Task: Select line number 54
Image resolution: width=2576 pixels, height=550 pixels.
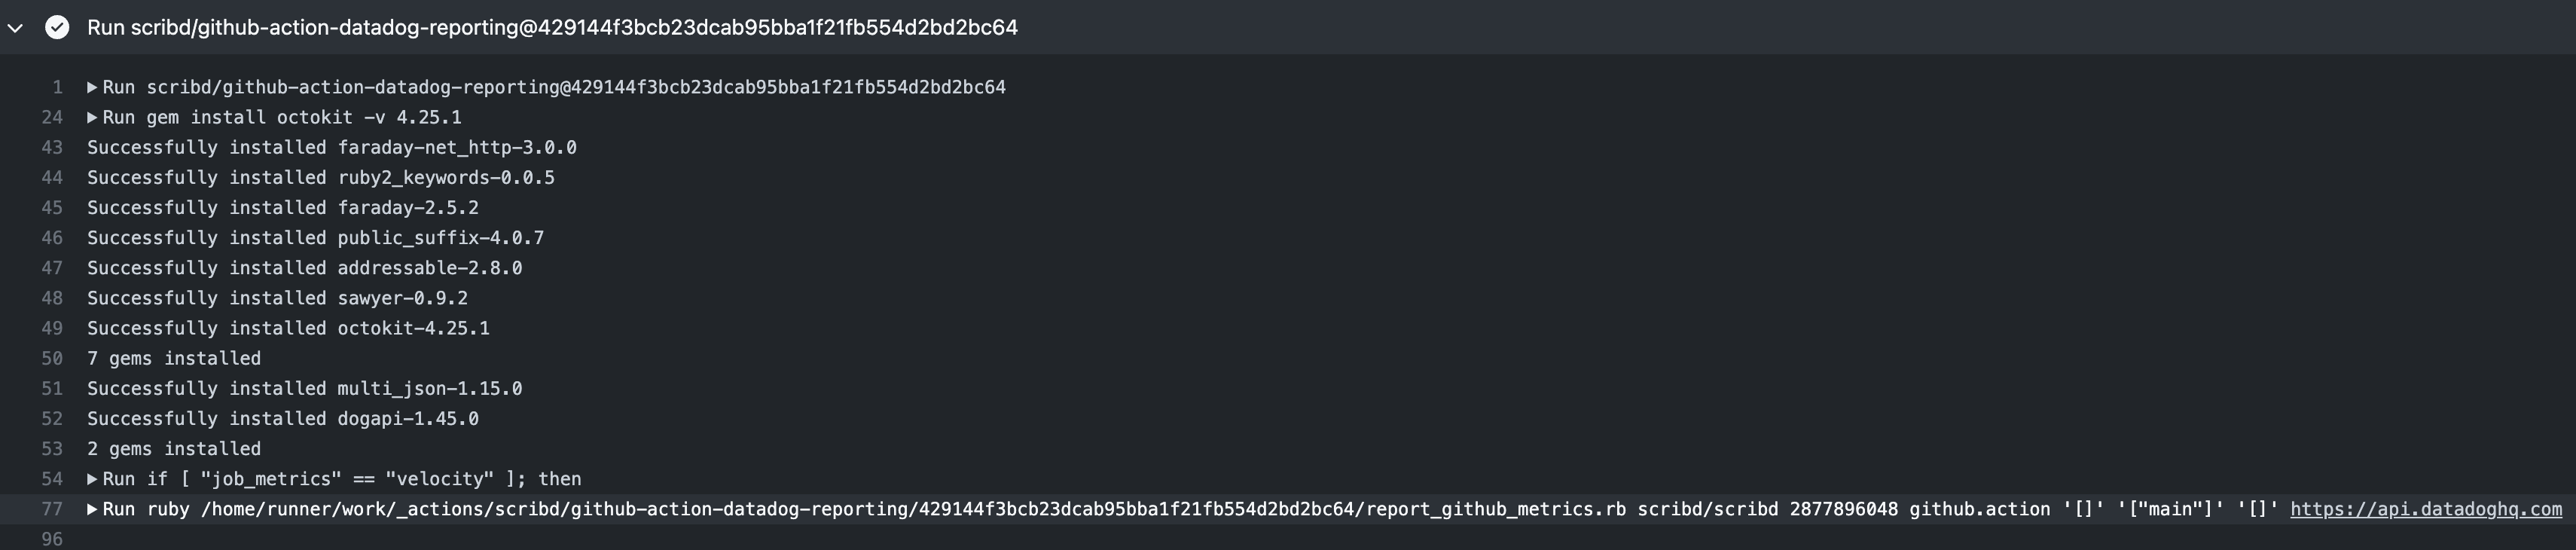Action: pyautogui.click(x=51, y=479)
